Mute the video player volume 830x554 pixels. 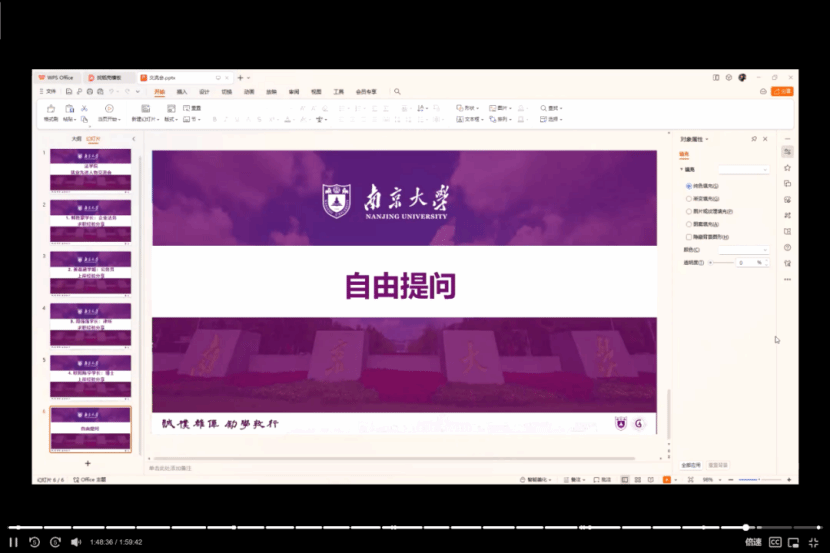pyautogui.click(x=76, y=542)
